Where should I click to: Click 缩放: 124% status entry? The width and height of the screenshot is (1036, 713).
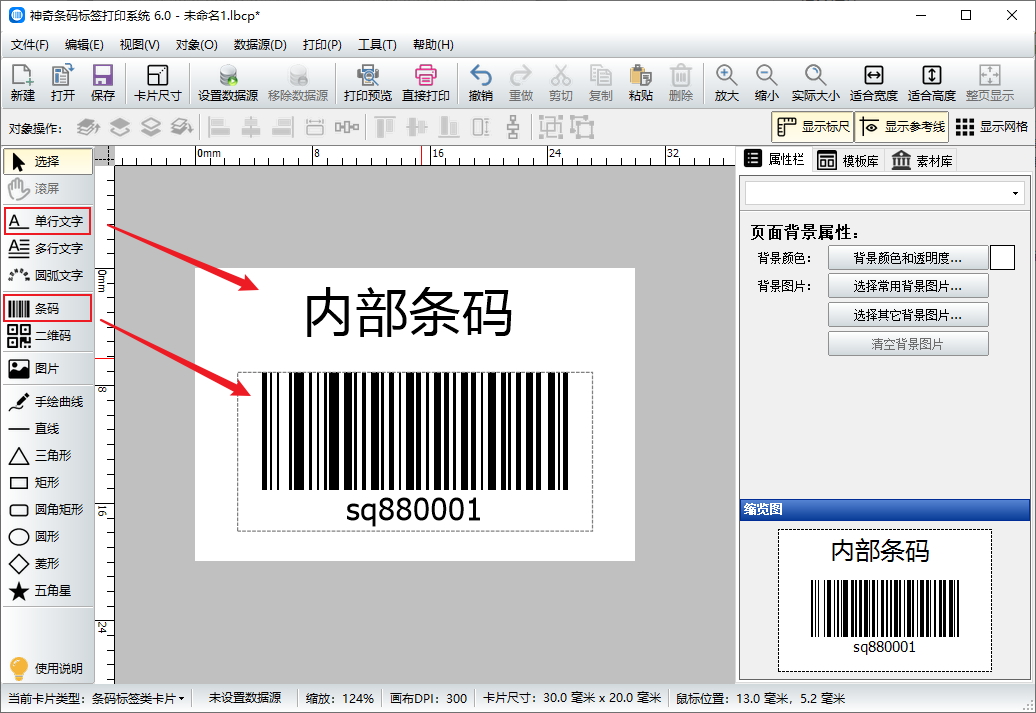point(340,698)
